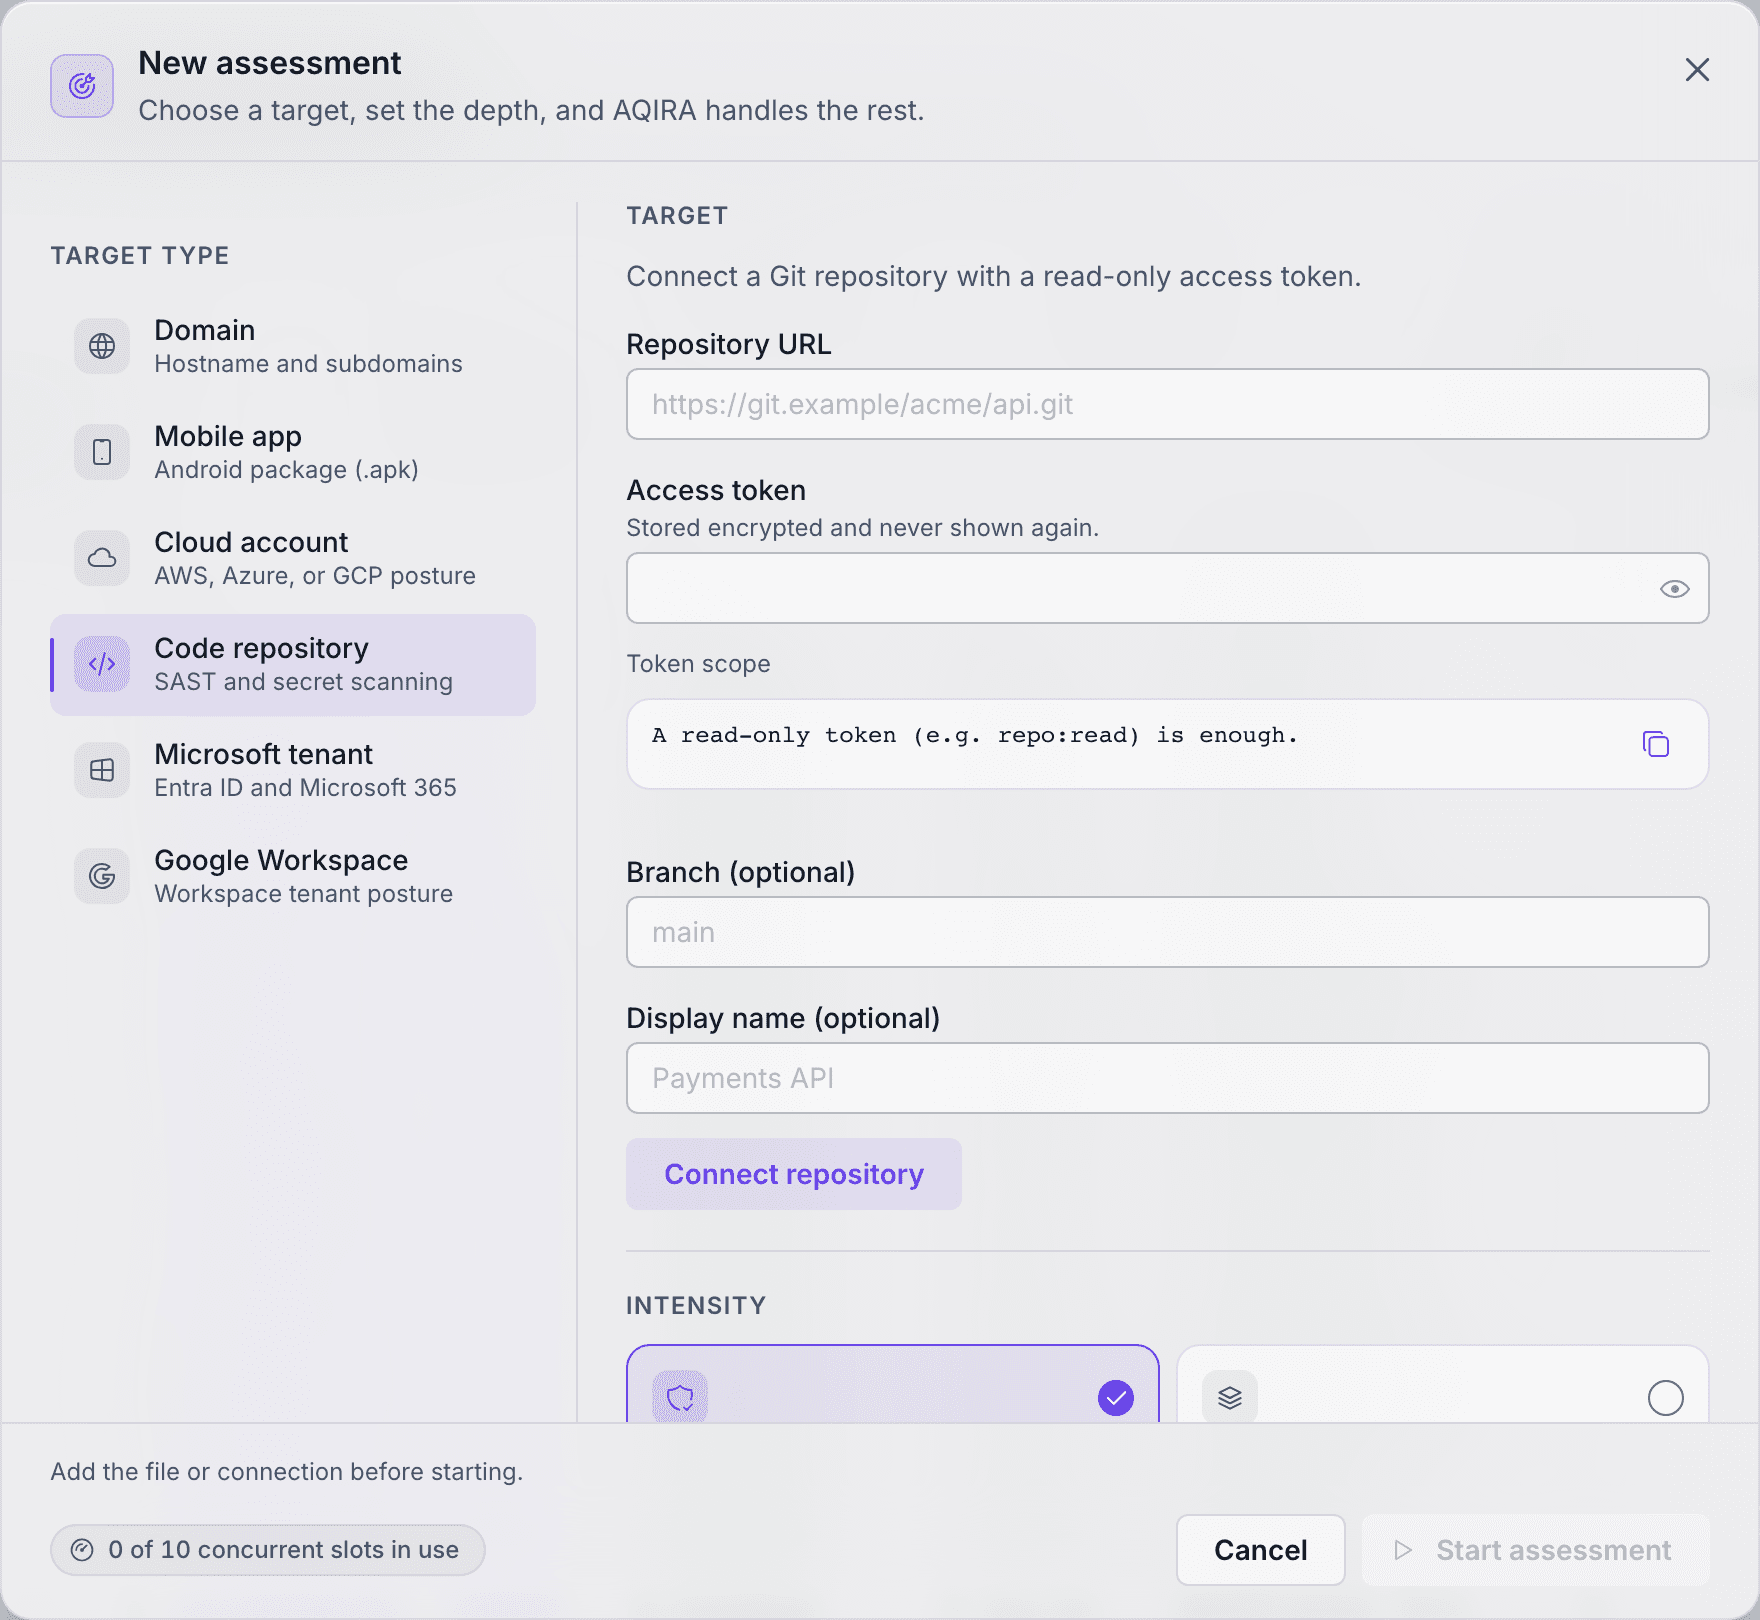This screenshot has width=1760, height=1620.
Task: Click the Cloud account cloud icon
Action: (102, 558)
